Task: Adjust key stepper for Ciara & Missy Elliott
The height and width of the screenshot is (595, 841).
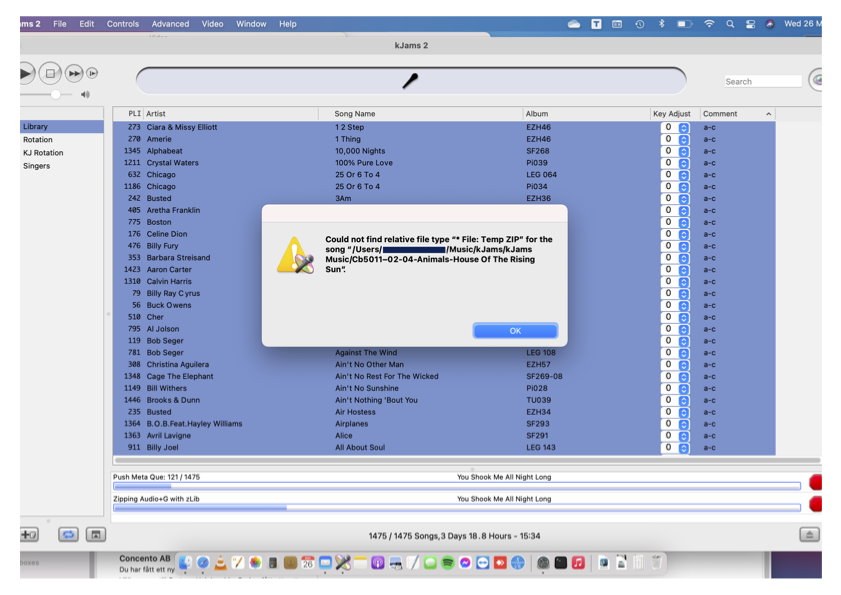Action: (684, 127)
